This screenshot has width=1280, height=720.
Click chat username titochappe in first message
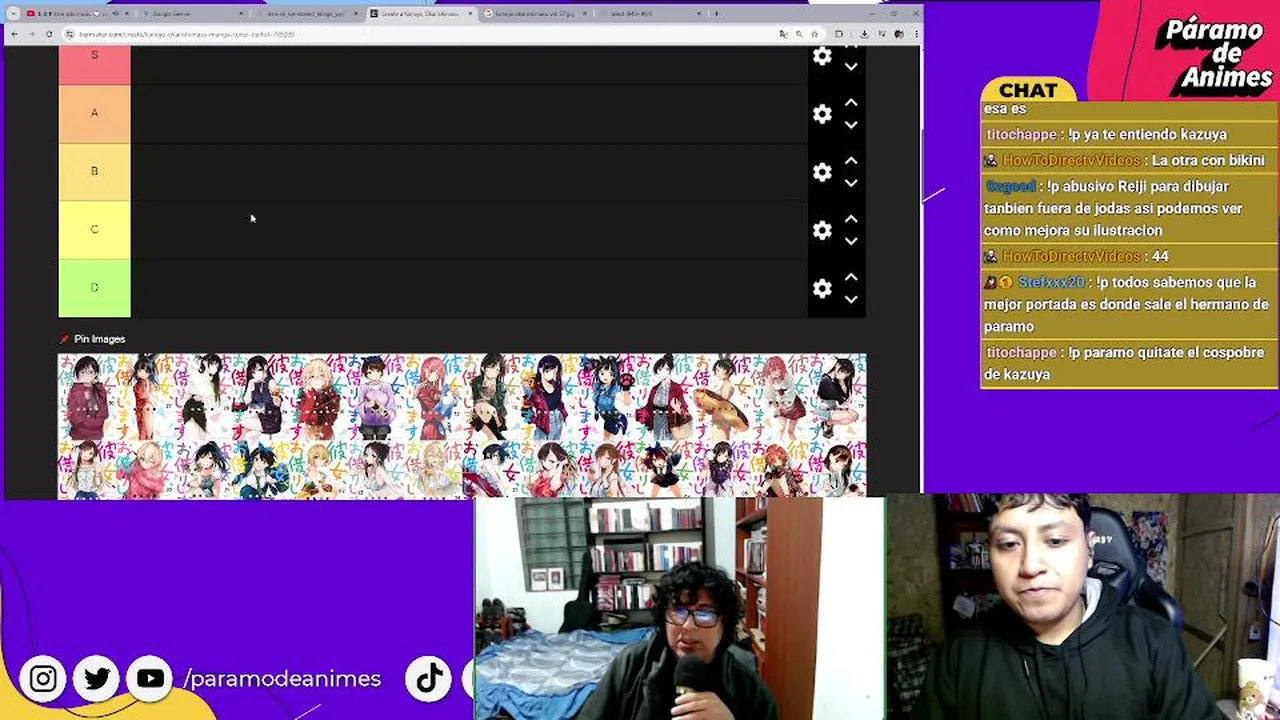[x=1021, y=134]
